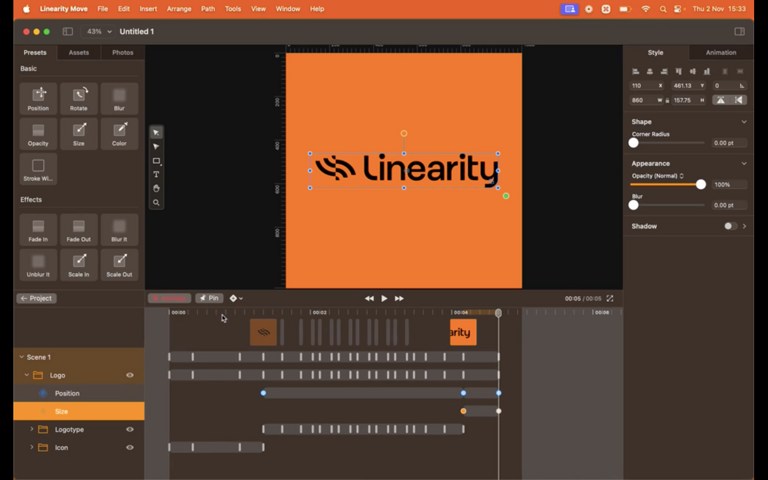
Task: Toggle the left sidebar panel icon
Action: [68, 31]
